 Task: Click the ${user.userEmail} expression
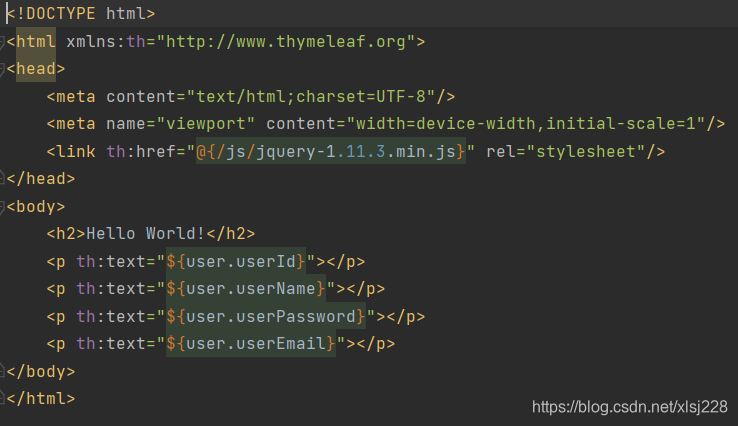(x=251, y=344)
